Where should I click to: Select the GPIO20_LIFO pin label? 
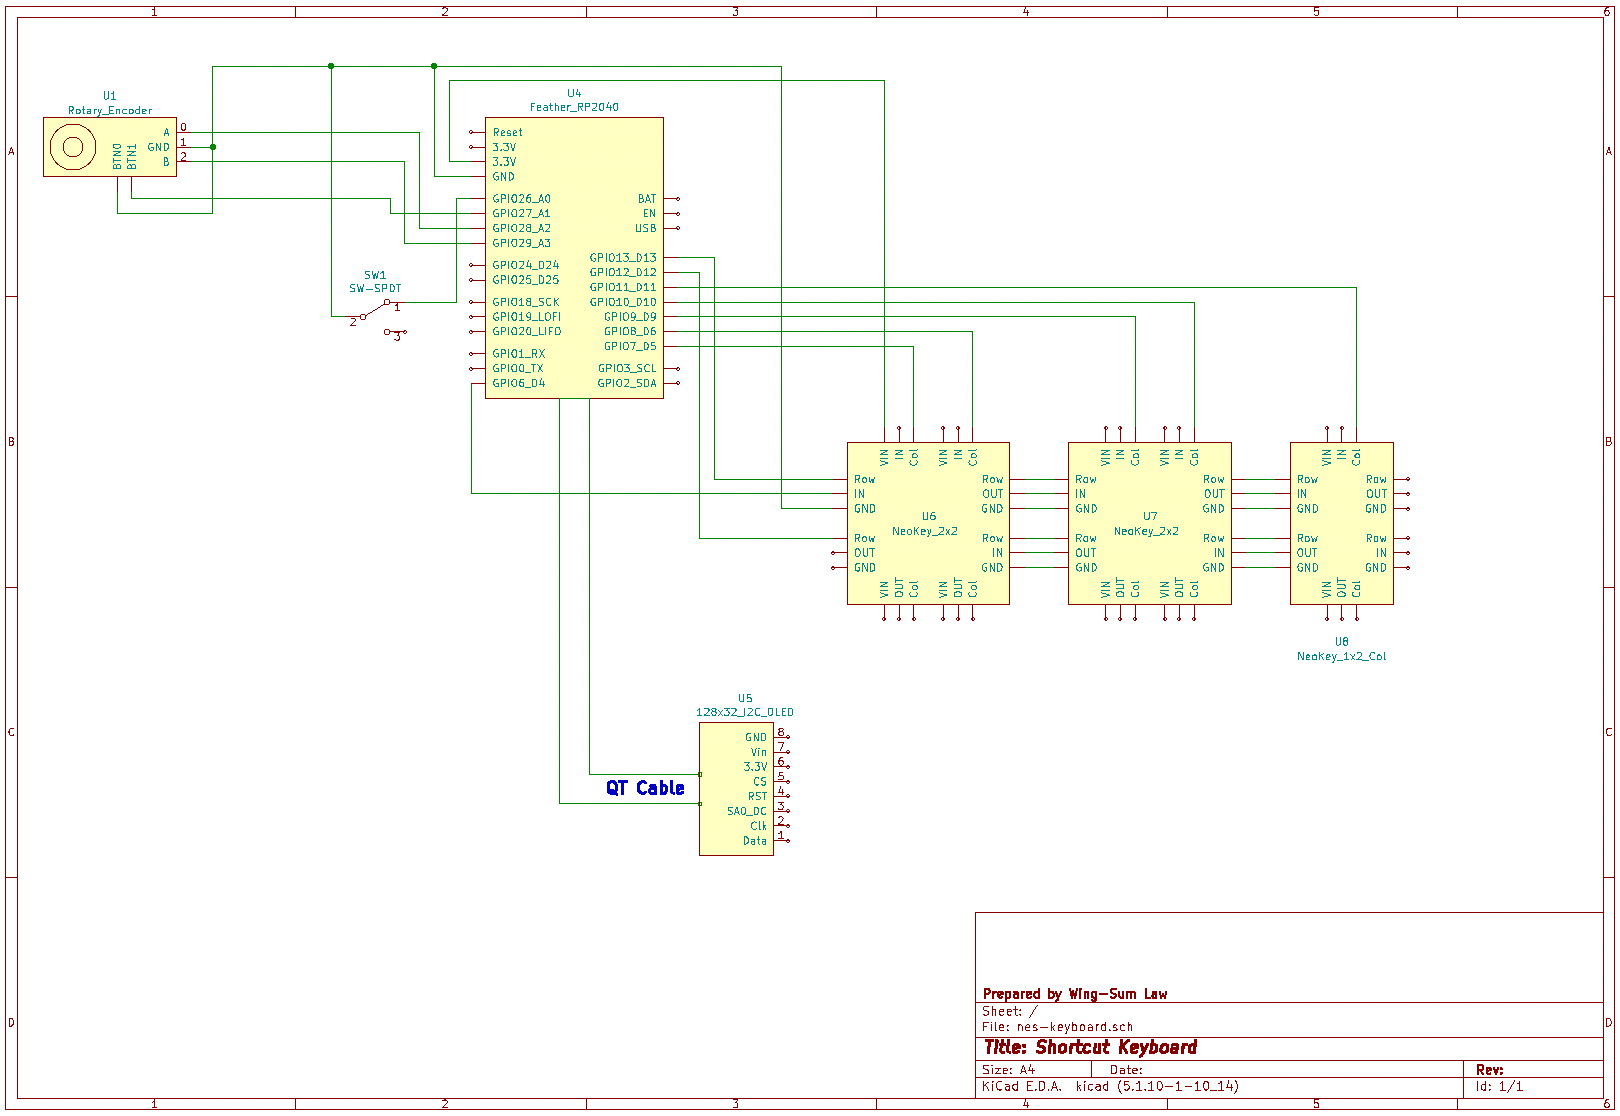pos(526,331)
